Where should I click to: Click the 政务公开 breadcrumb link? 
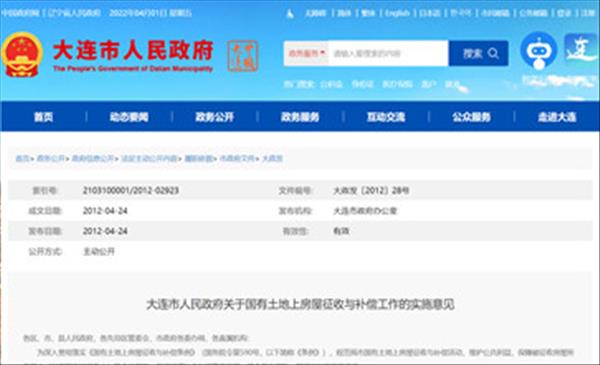coord(51,158)
